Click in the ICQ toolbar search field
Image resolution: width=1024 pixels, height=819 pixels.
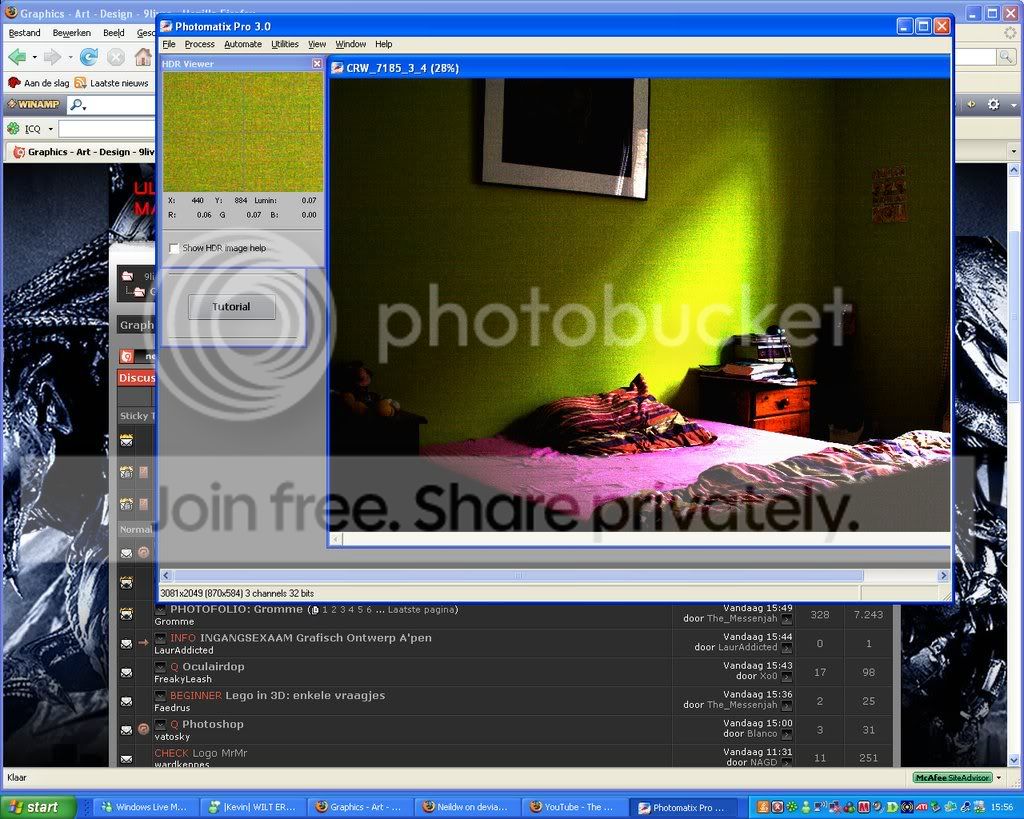click(x=107, y=129)
